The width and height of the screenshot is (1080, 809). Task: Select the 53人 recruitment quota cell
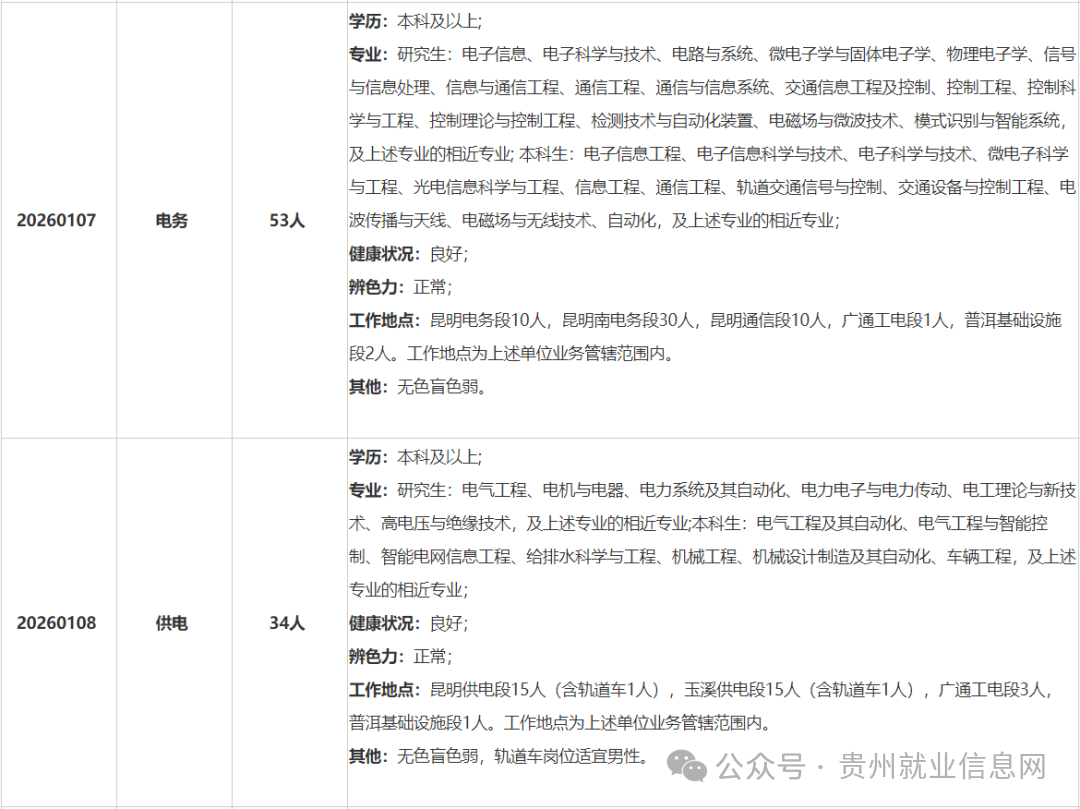tap(288, 220)
